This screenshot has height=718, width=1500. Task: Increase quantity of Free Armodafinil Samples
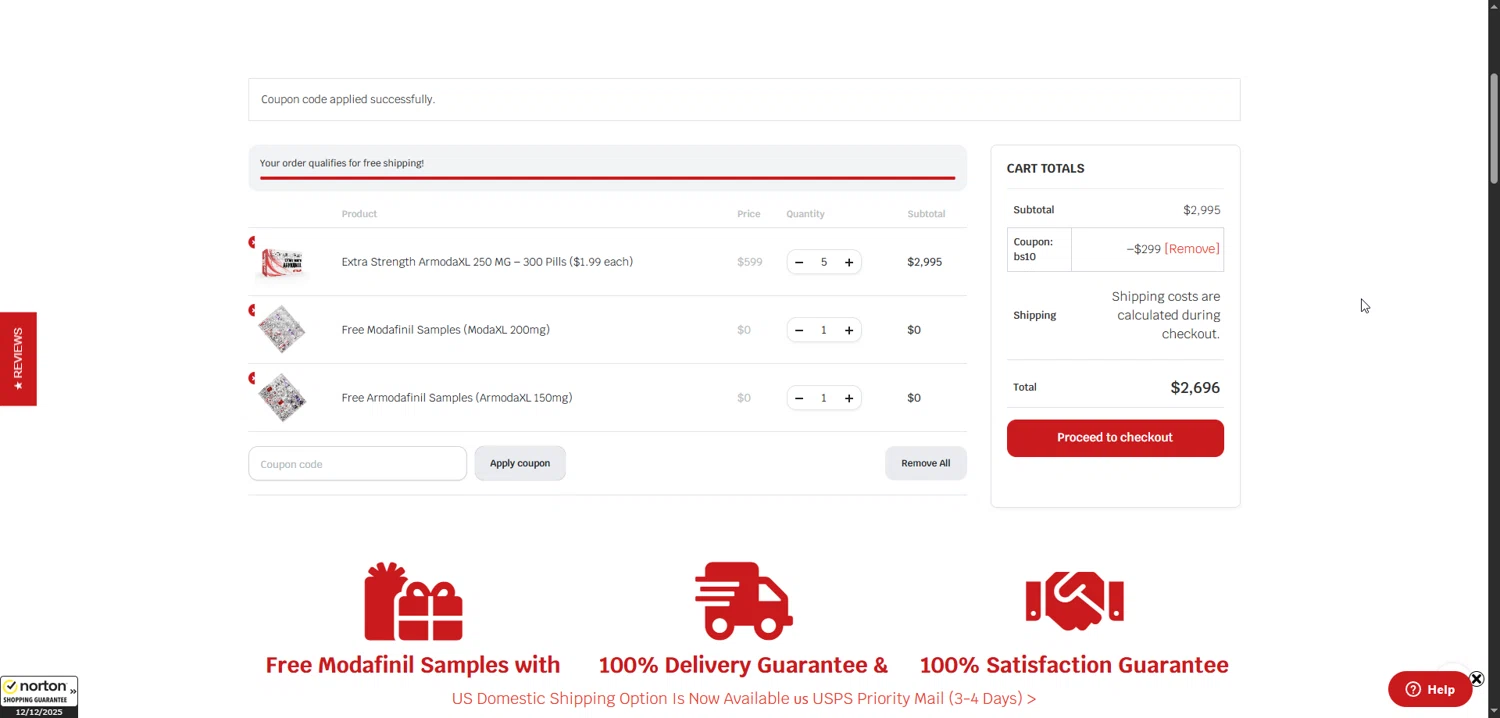(849, 398)
